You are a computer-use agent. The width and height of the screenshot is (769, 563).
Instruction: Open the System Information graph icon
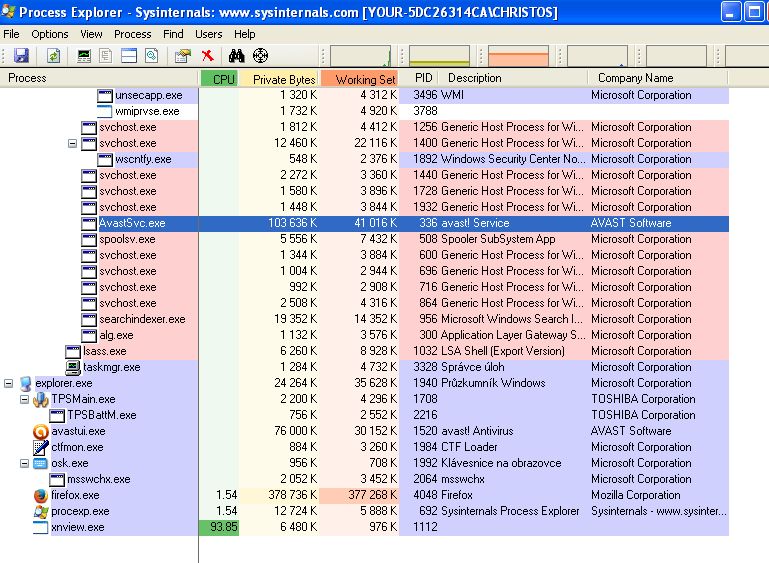point(84,55)
